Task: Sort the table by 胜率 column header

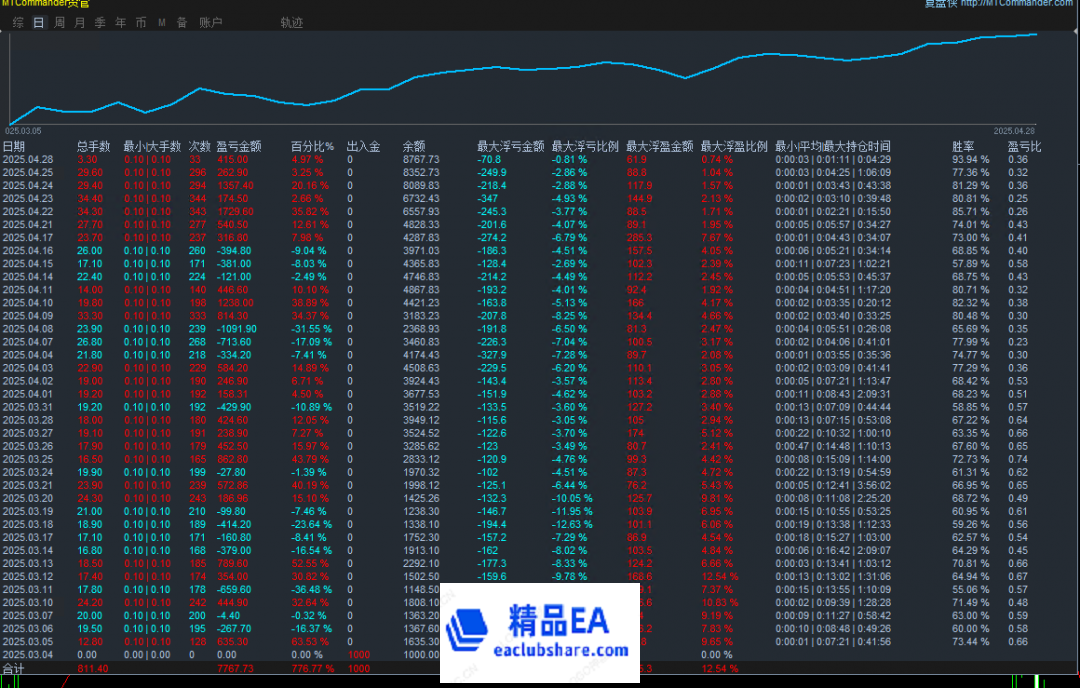Action: [962, 144]
